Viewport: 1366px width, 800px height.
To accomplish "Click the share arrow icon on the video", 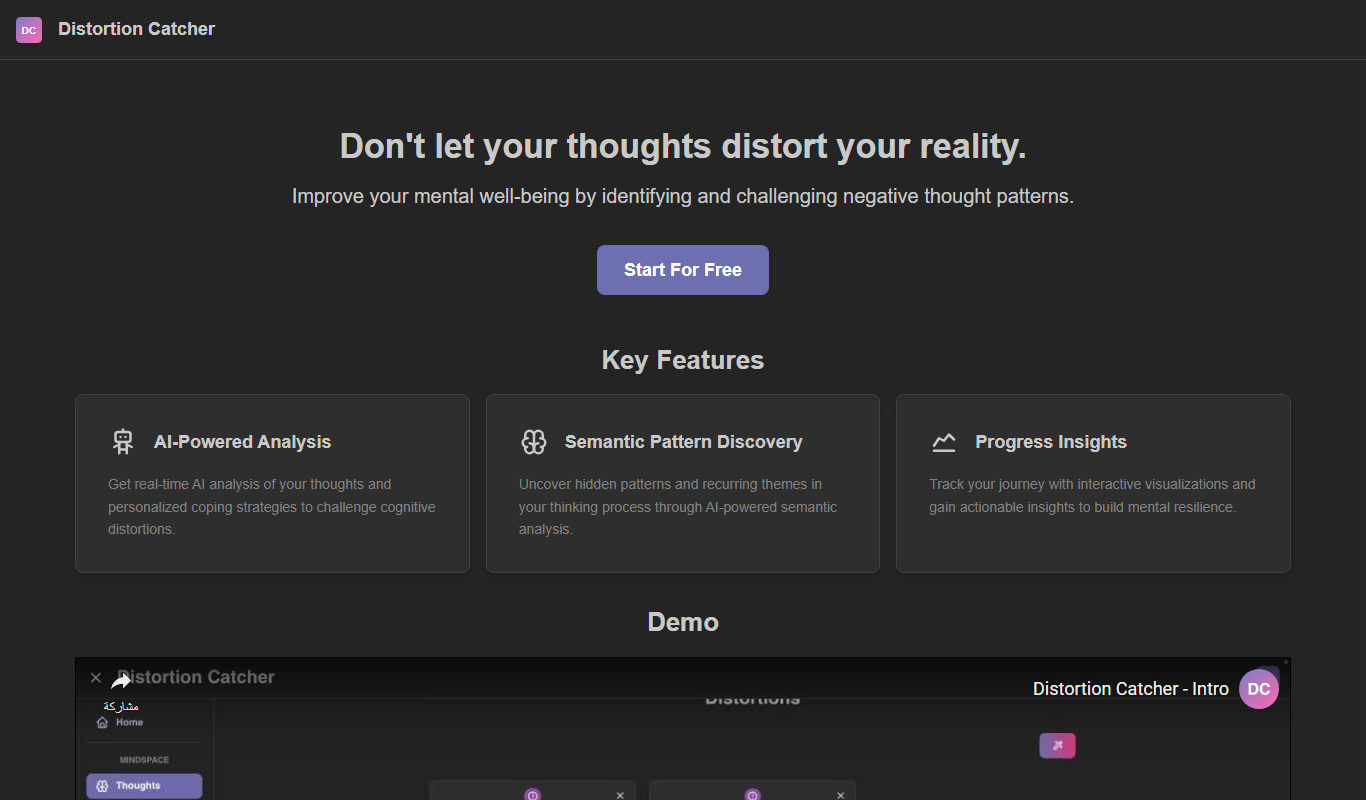I will click(x=121, y=681).
